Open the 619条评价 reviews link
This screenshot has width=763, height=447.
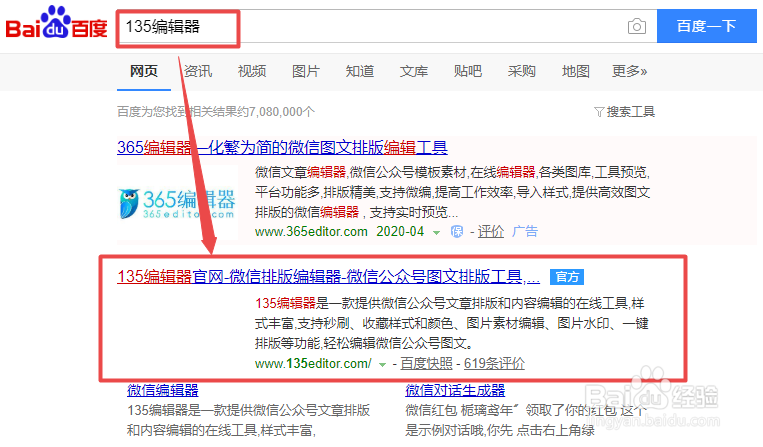pos(494,363)
